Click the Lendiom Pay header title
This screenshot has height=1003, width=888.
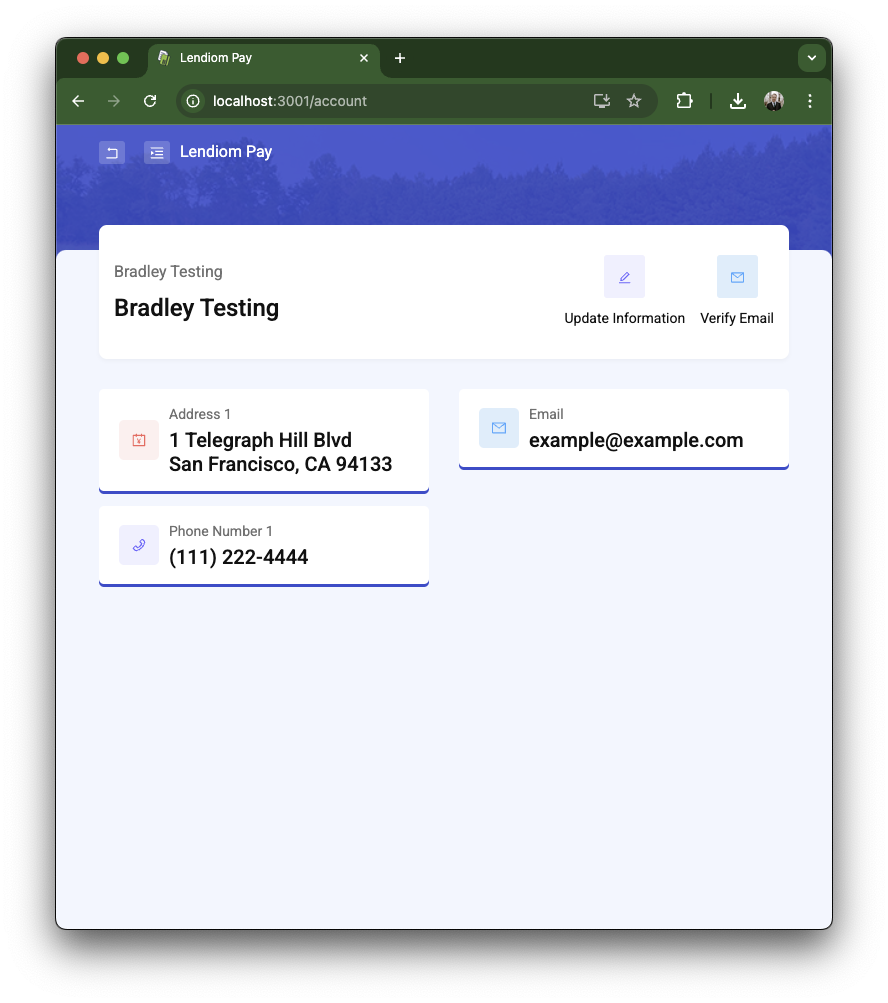pyautogui.click(x=226, y=152)
